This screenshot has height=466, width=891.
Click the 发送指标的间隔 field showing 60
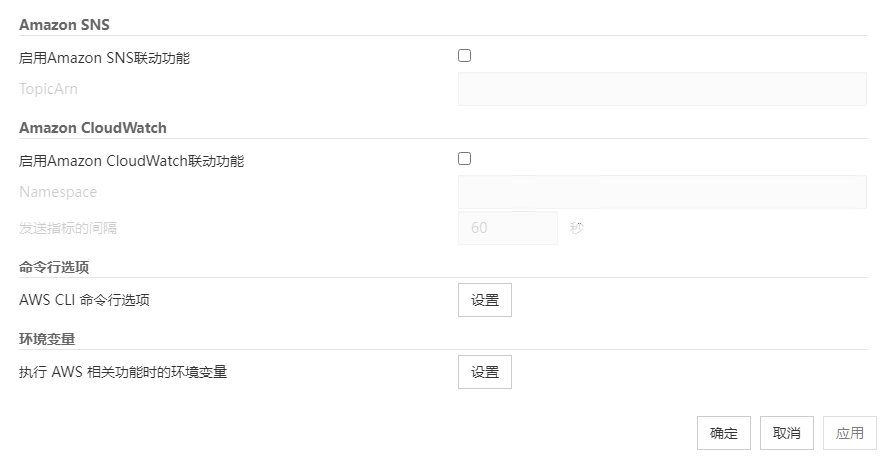pyautogui.click(x=507, y=228)
